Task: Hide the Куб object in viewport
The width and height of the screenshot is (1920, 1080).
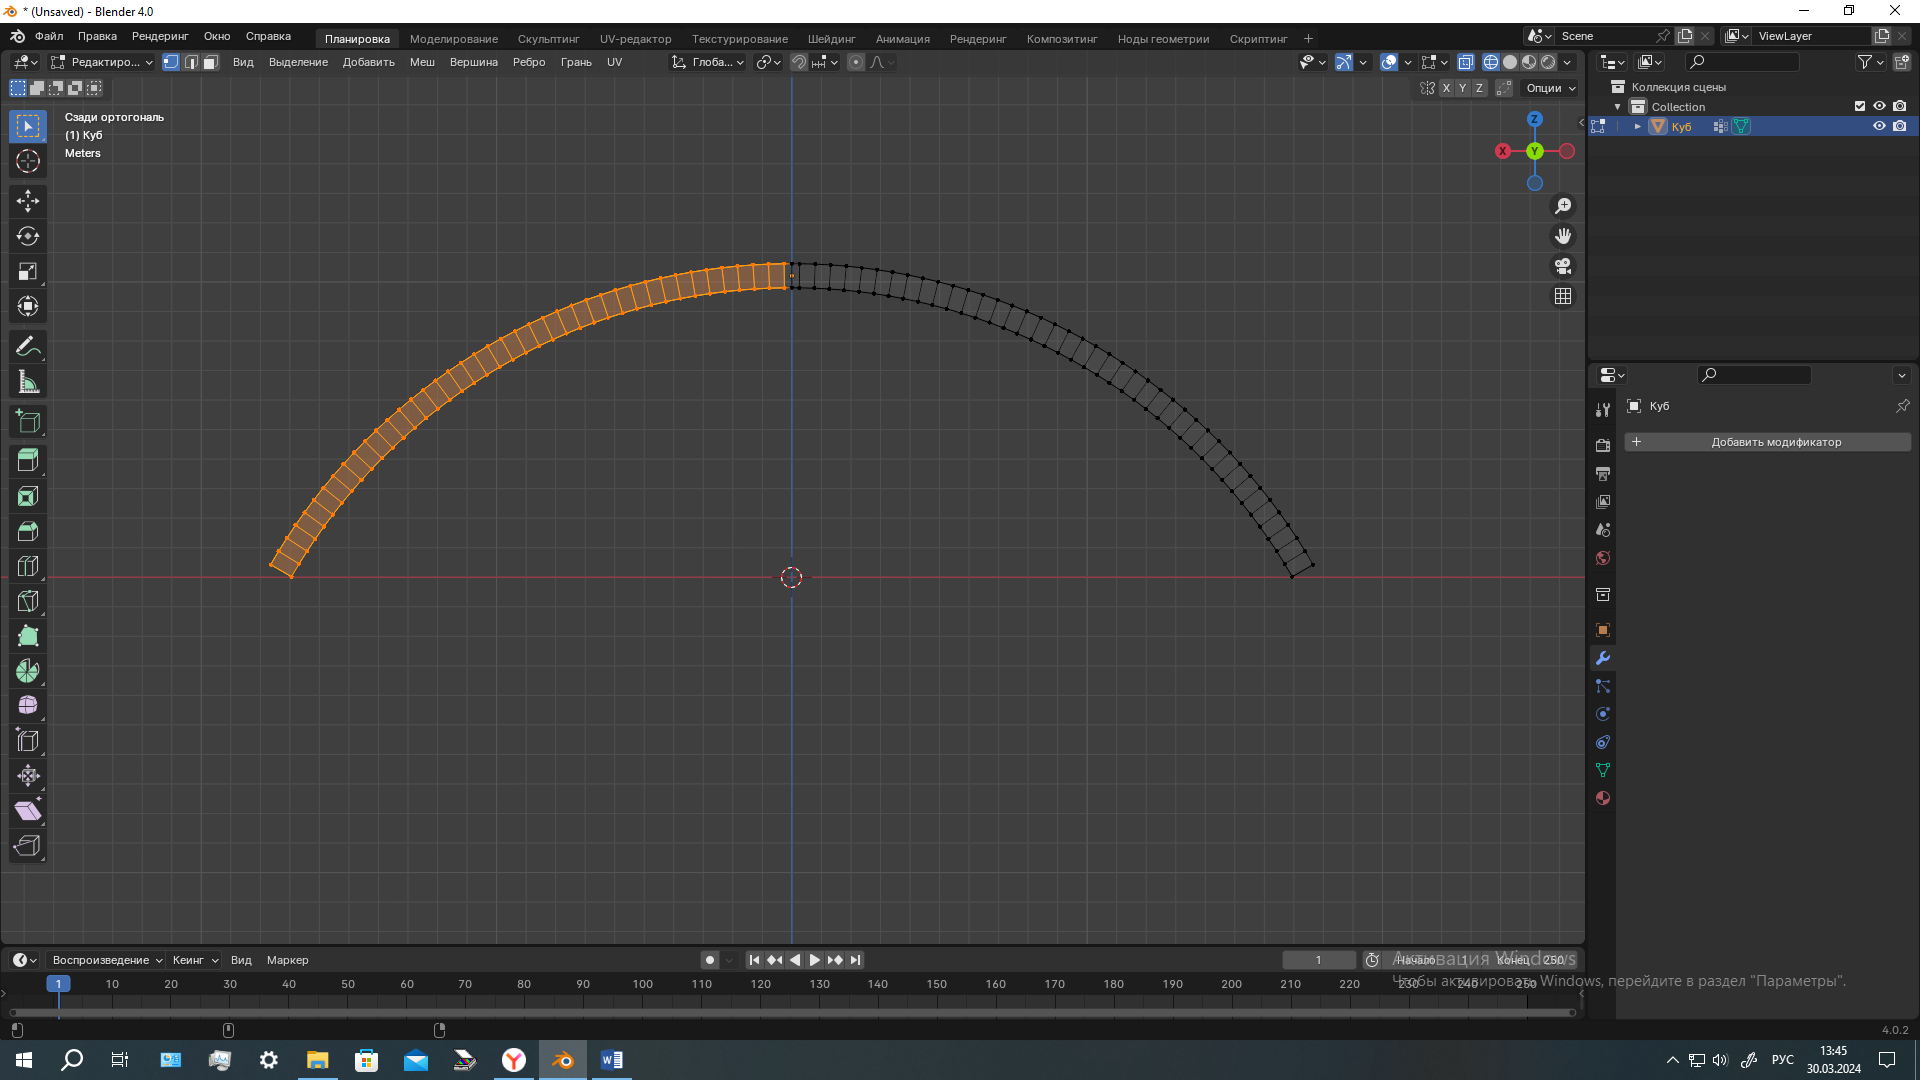Action: 1879,126
